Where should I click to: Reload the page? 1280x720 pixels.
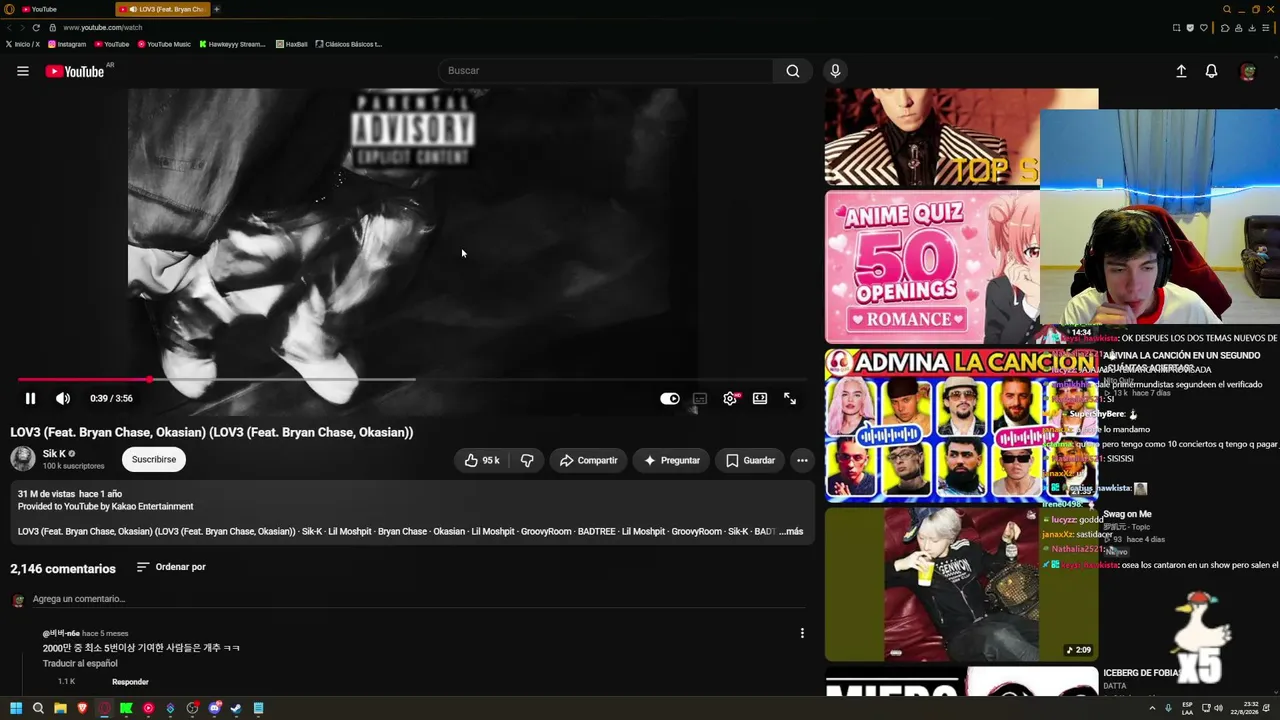[x=36, y=28]
